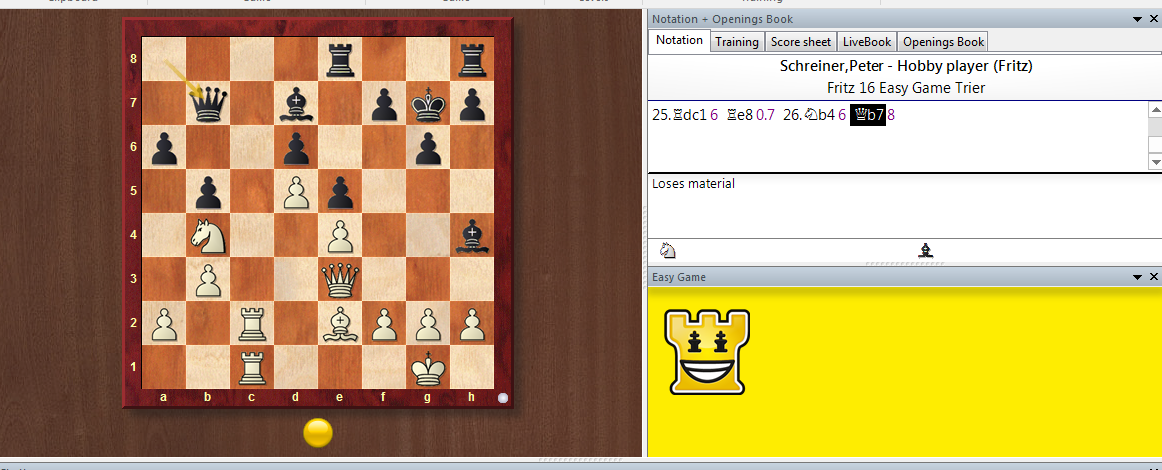Show the Score sheet tab
This screenshot has height=470, width=1162.
800,41
